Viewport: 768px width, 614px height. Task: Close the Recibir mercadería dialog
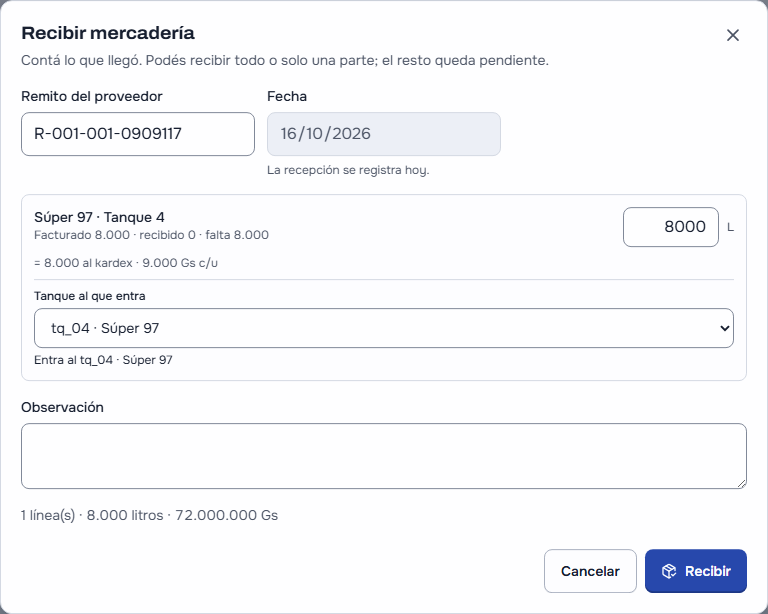click(x=732, y=35)
